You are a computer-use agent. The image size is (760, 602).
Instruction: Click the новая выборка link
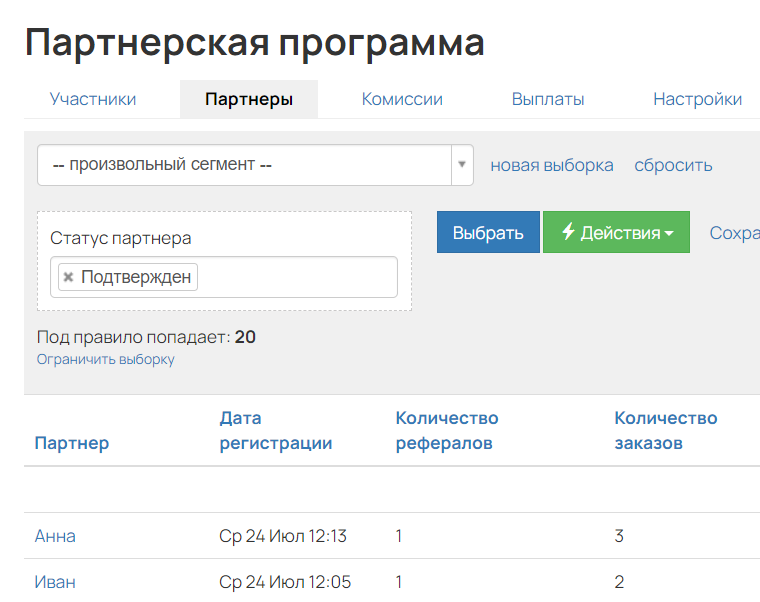[x=552, y=165]
